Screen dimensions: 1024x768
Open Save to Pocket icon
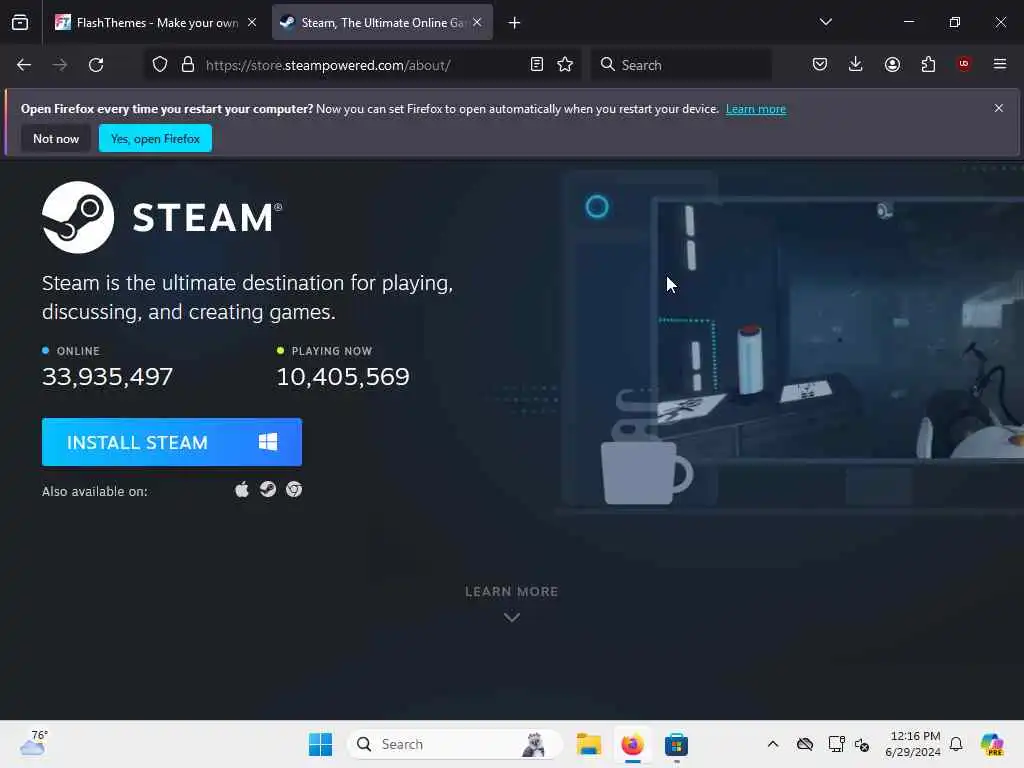point(820,64)
